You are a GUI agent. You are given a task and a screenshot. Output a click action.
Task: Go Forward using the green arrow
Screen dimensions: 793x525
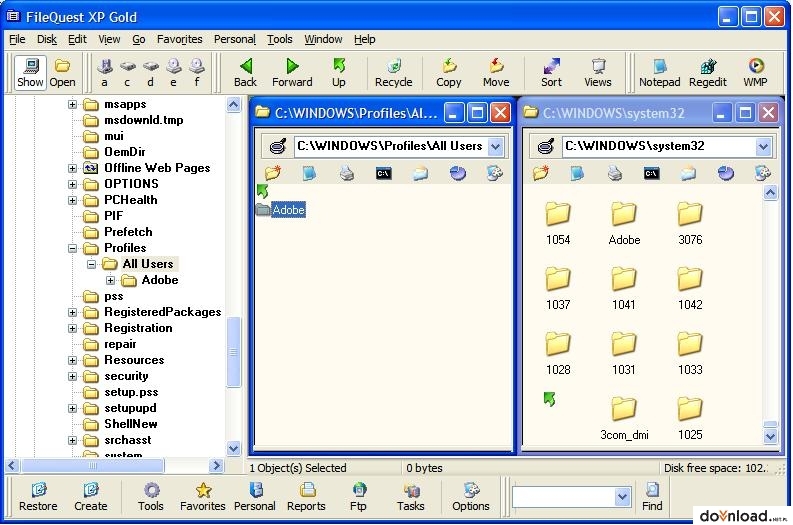[x=292, y=73]
